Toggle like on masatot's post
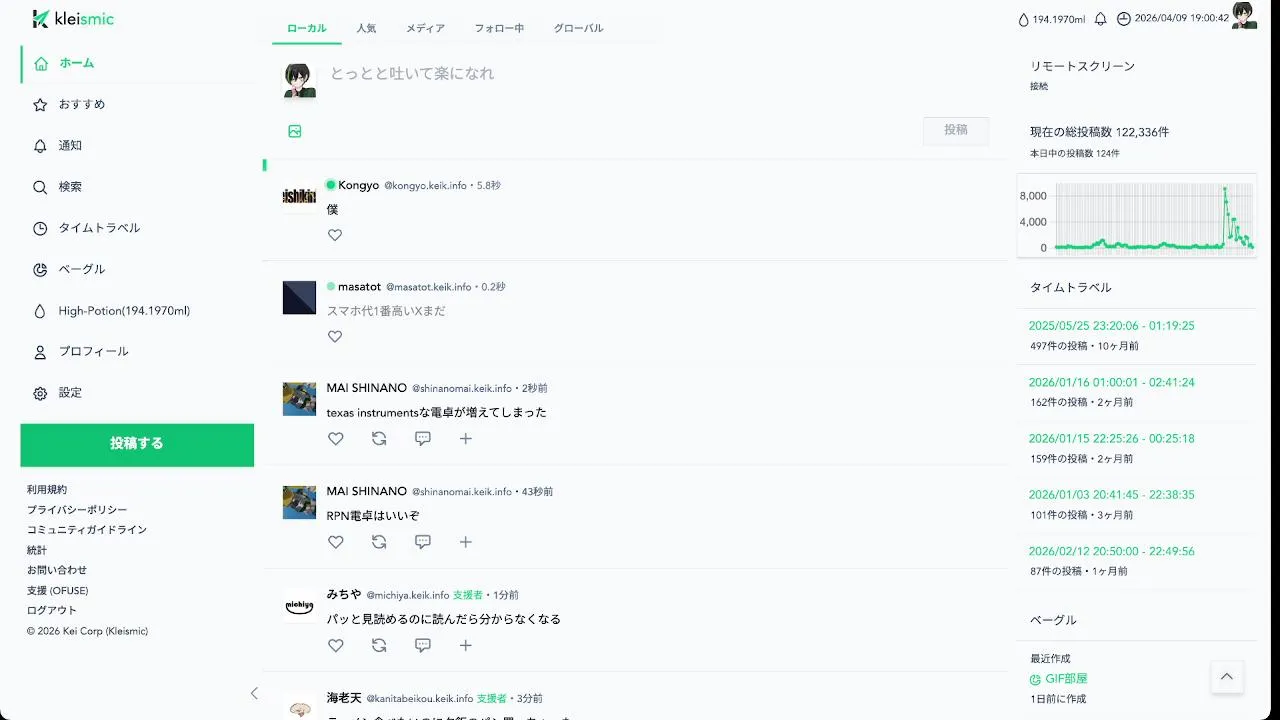The width and height of the screenshot is (1280, 720). [x=335, y=337]
